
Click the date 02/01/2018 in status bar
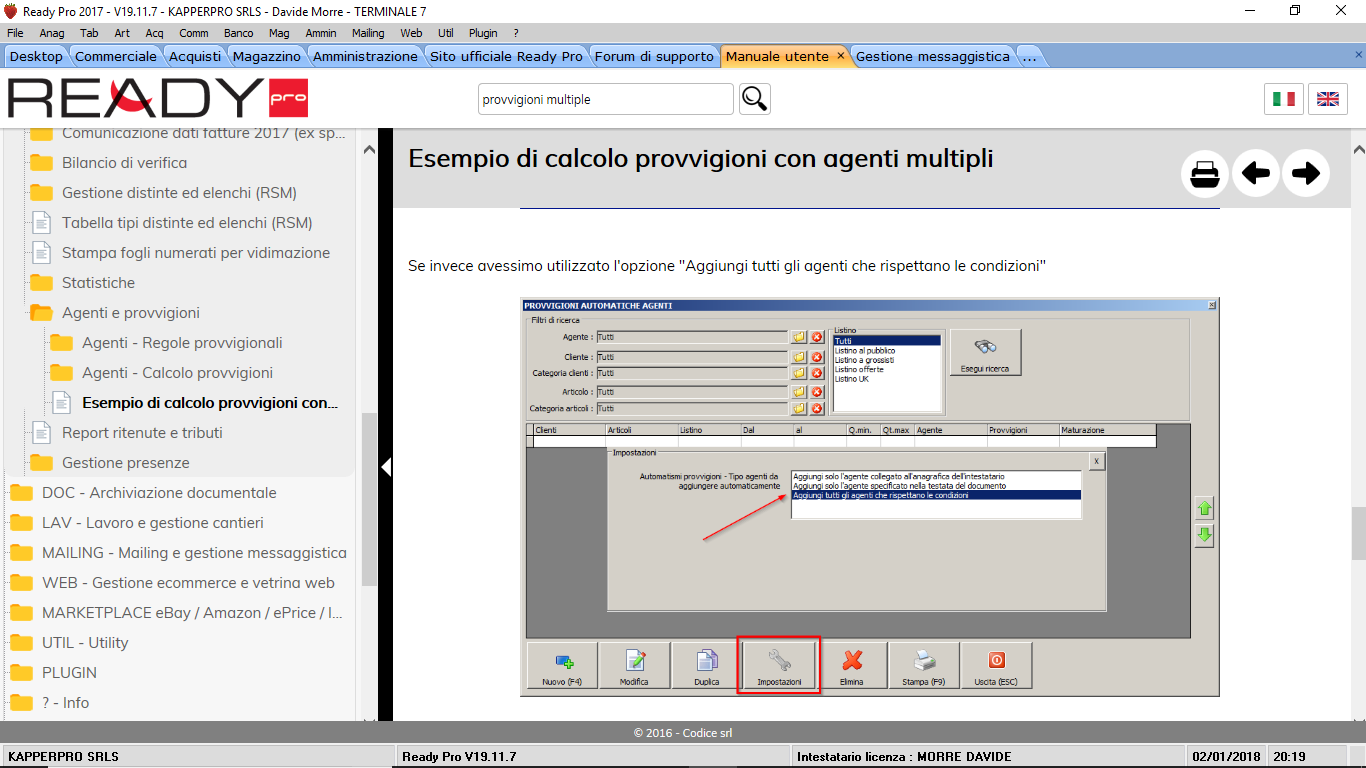1226,756
